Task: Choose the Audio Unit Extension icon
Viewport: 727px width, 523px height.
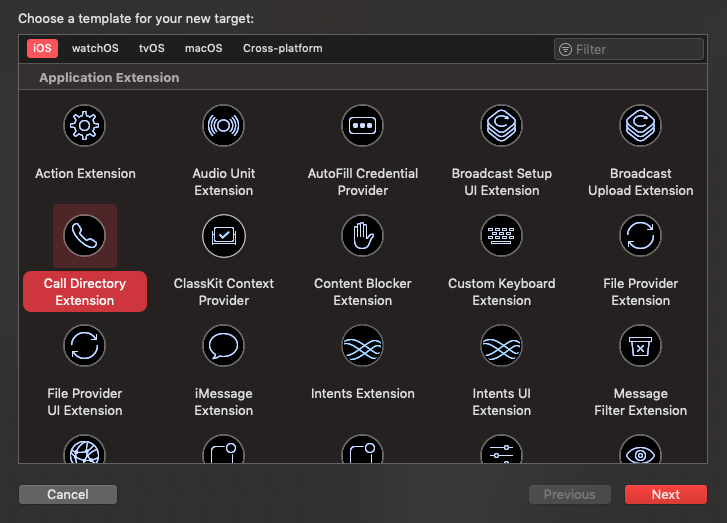Action: tap(223, 126)
